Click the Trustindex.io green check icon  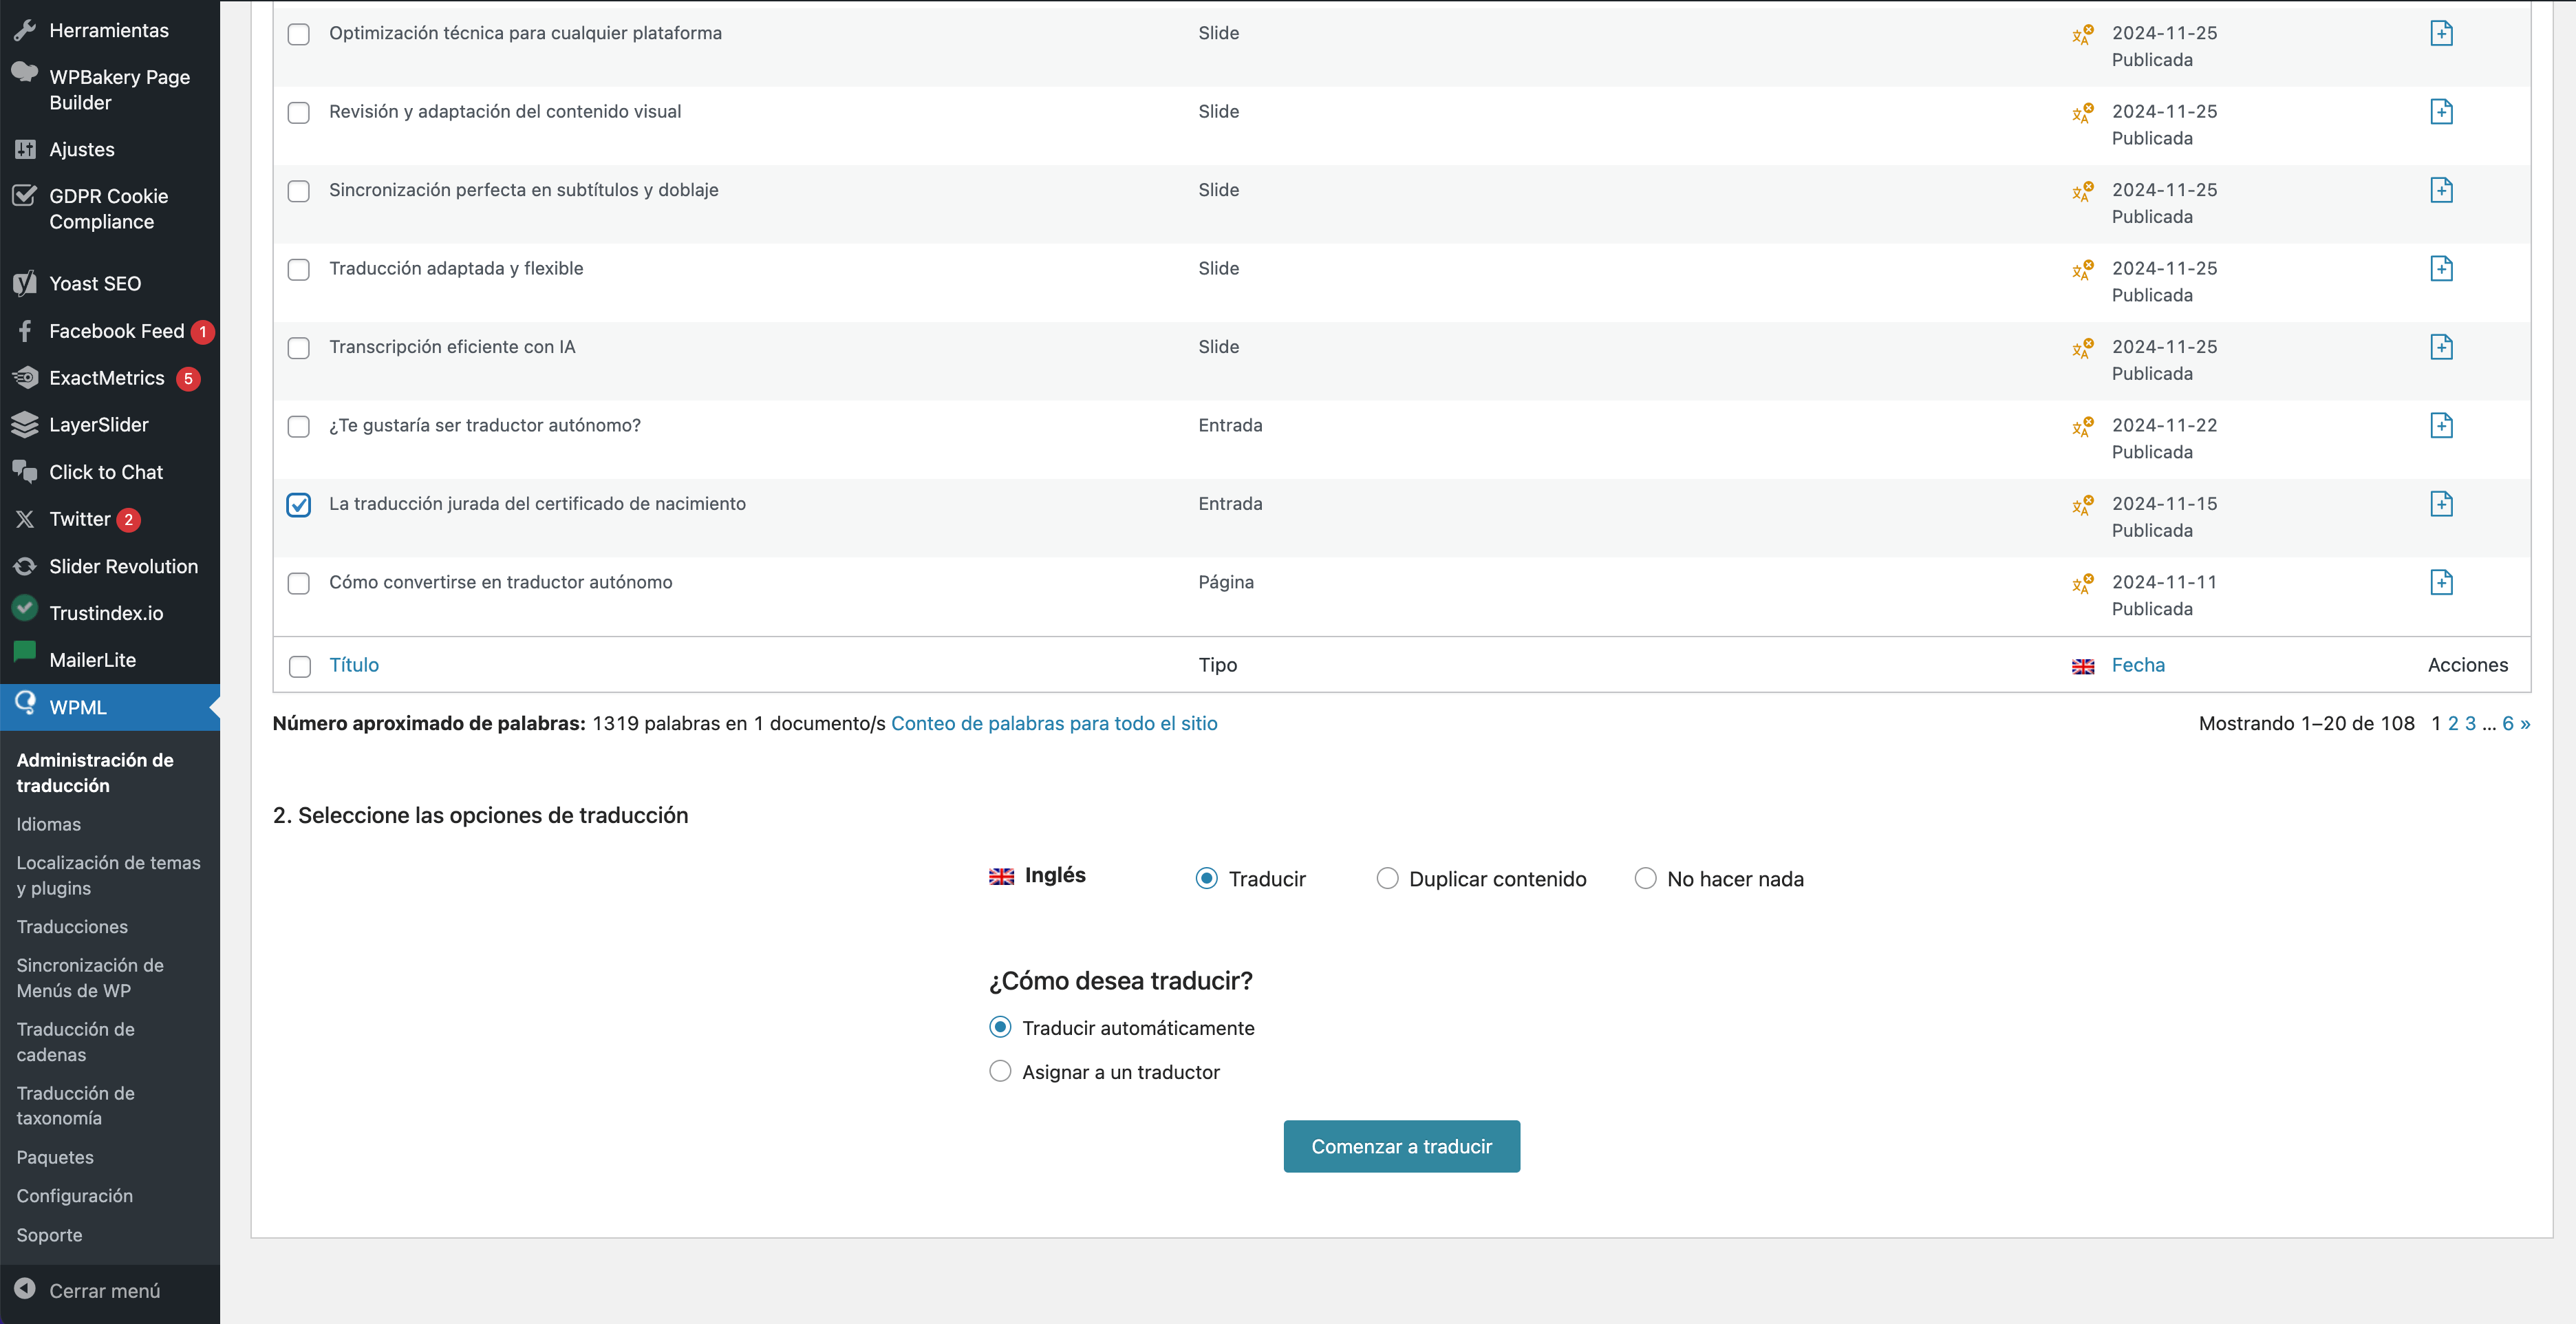25,607
